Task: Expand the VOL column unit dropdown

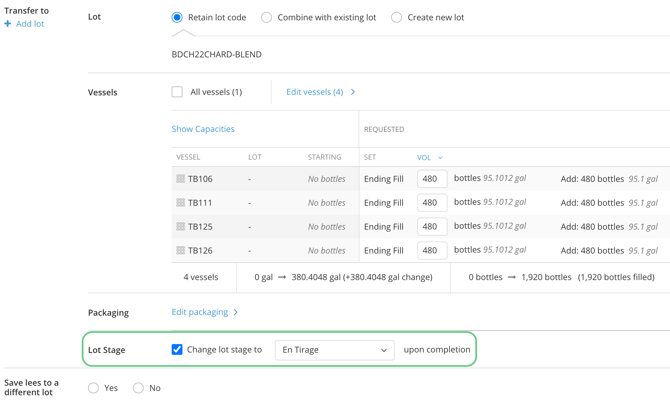Action: [x=440, y=158]
